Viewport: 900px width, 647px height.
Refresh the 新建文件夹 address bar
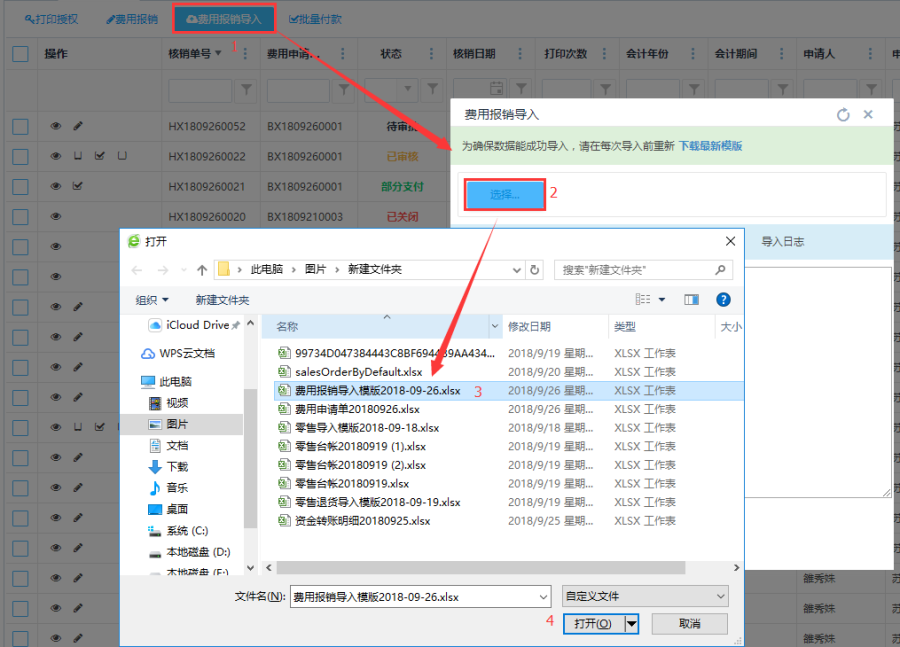pos(535,270)
